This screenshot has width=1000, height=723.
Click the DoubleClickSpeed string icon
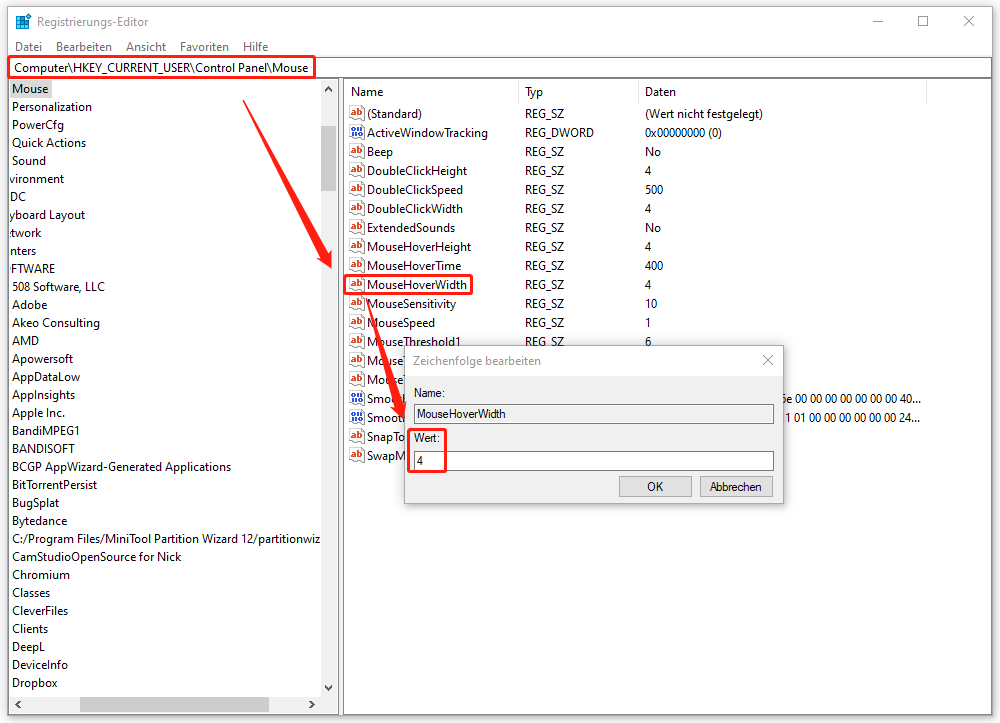357,189
